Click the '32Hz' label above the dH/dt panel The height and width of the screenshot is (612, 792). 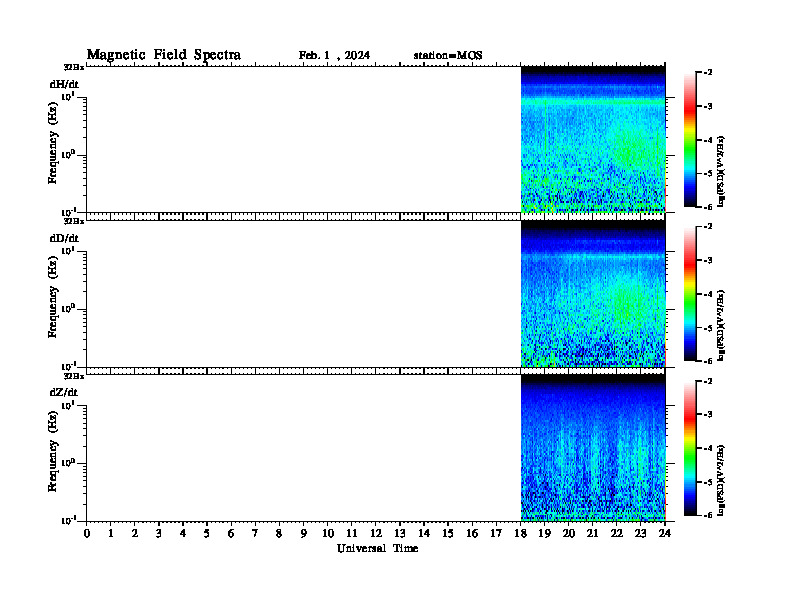[x=74, y=67]
